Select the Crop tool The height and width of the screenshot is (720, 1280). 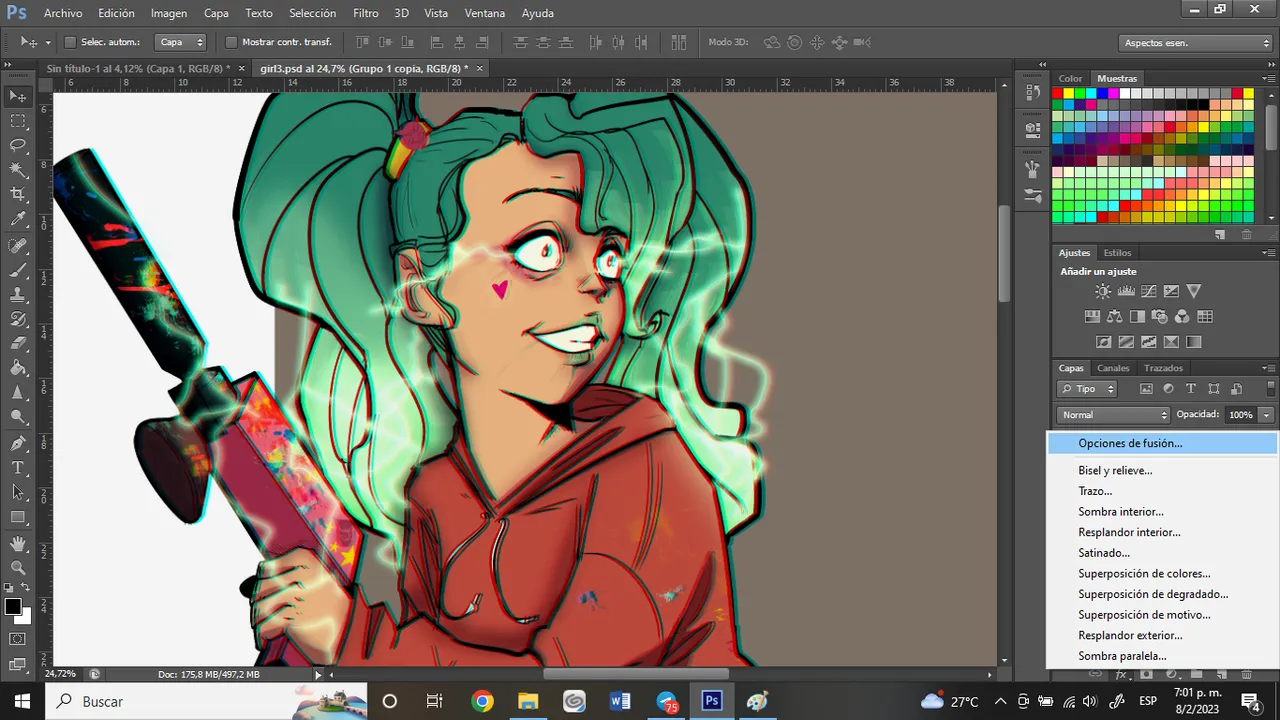tap(18, 194)
